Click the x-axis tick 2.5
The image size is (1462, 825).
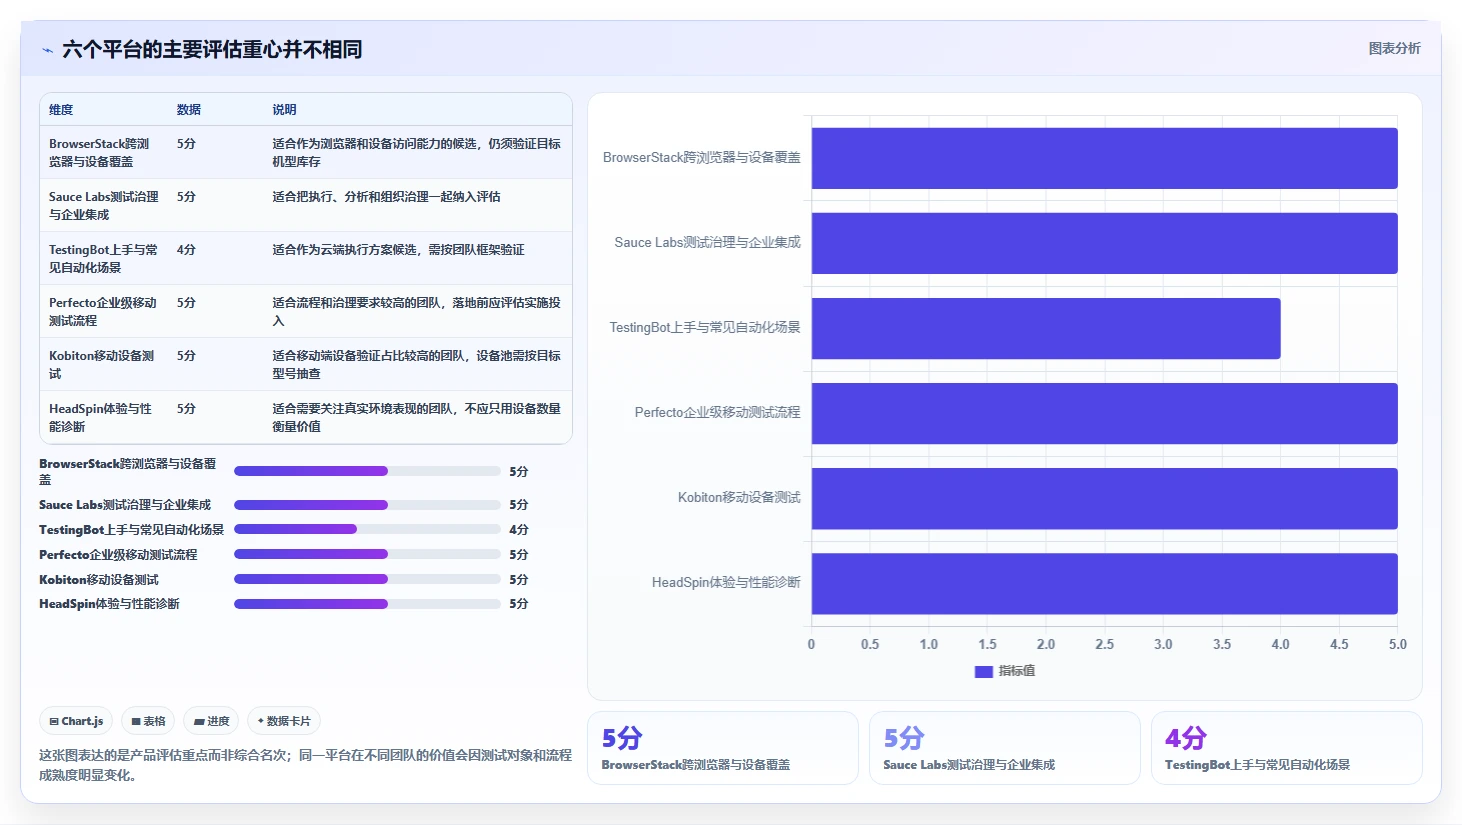[1104, 645]
